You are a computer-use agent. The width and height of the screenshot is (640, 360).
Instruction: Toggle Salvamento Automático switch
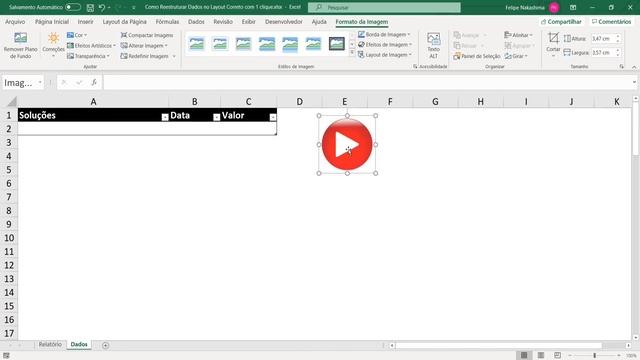click(x=73, y=7)
